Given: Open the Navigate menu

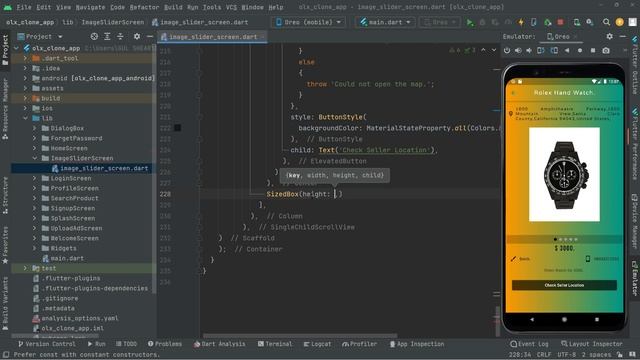Looking at the screenshot, I should [90, 7].
